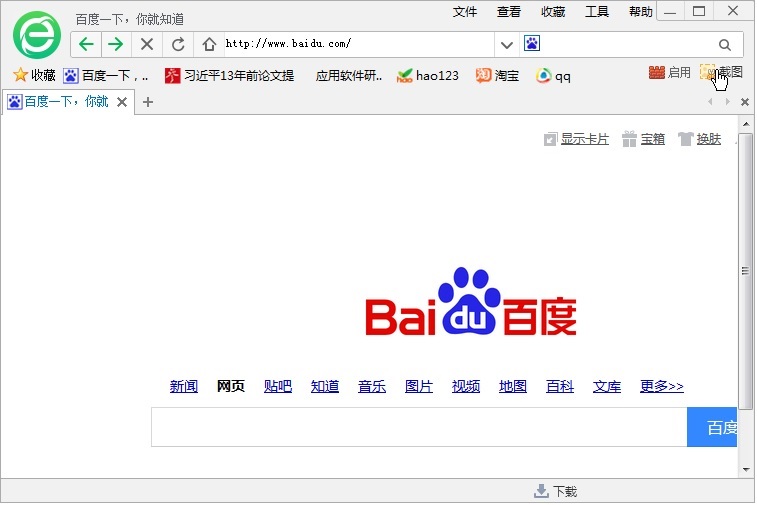Open the 淘宝 bookmark
The image size is (757, 505).
point(497,76)
